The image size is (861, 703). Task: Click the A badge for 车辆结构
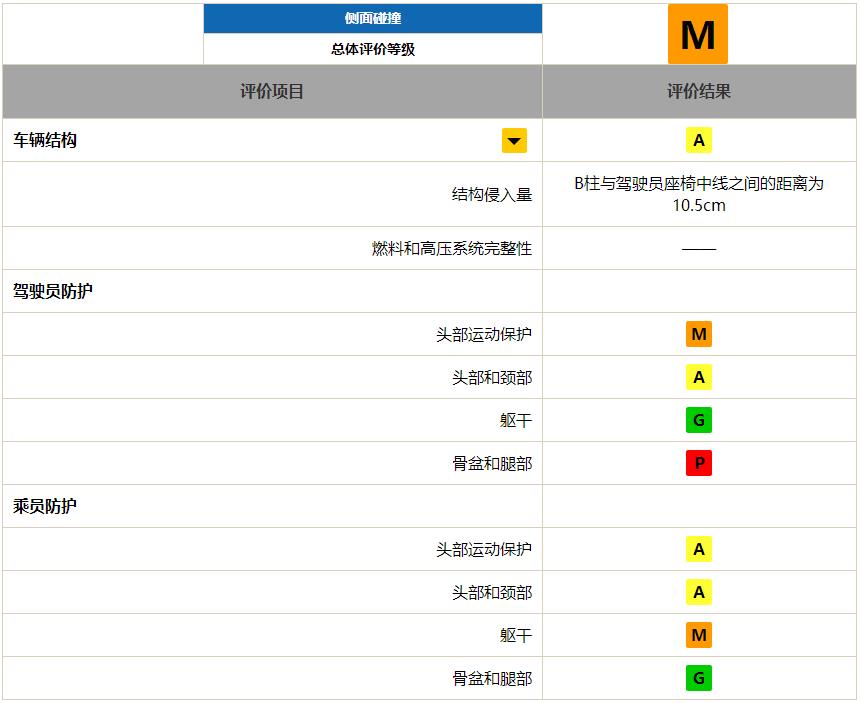click(x=698, y=140)
